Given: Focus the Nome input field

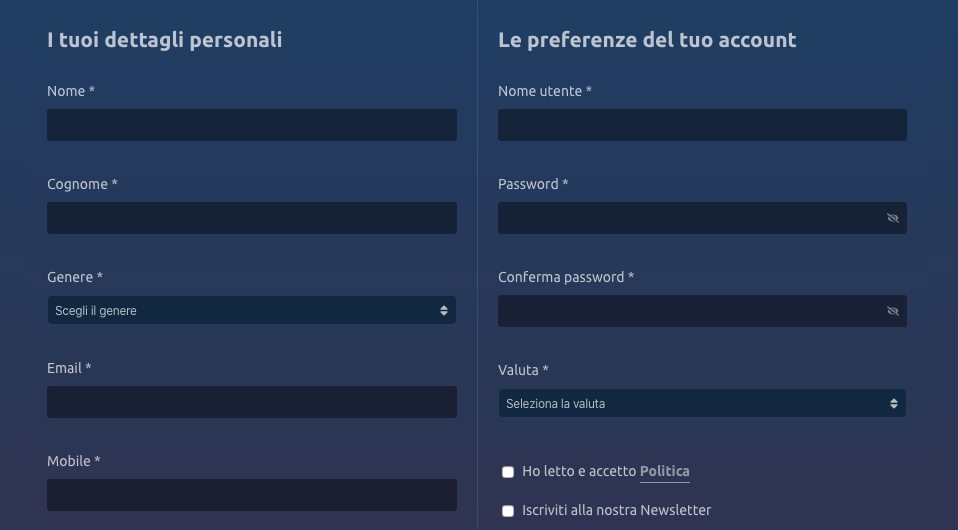Looking at the screenshot, I should tap(252, 125).
